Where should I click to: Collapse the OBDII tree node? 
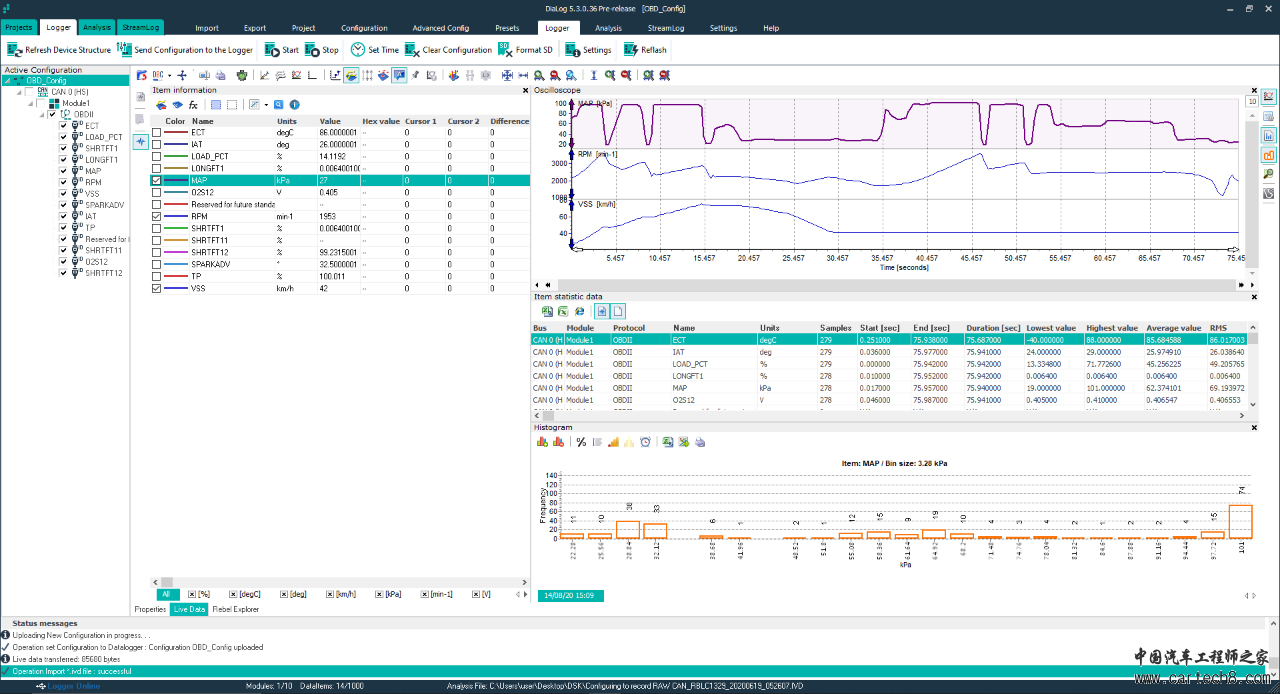[x=42, y=114]
